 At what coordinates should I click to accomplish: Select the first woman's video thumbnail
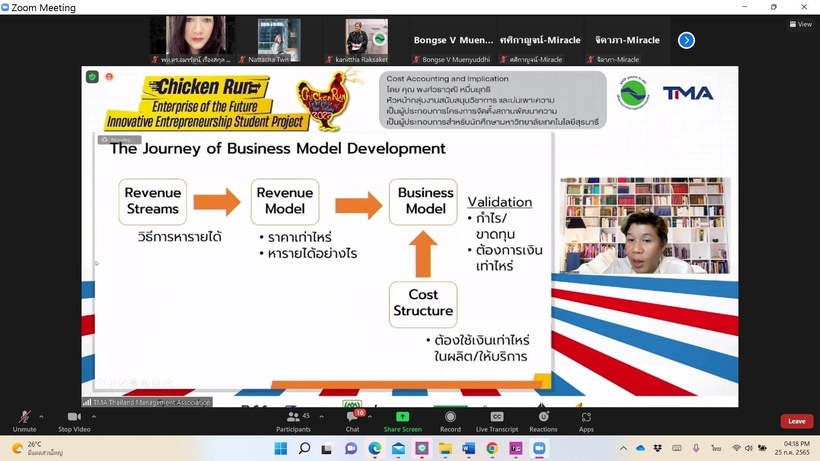tap(192, 40)
